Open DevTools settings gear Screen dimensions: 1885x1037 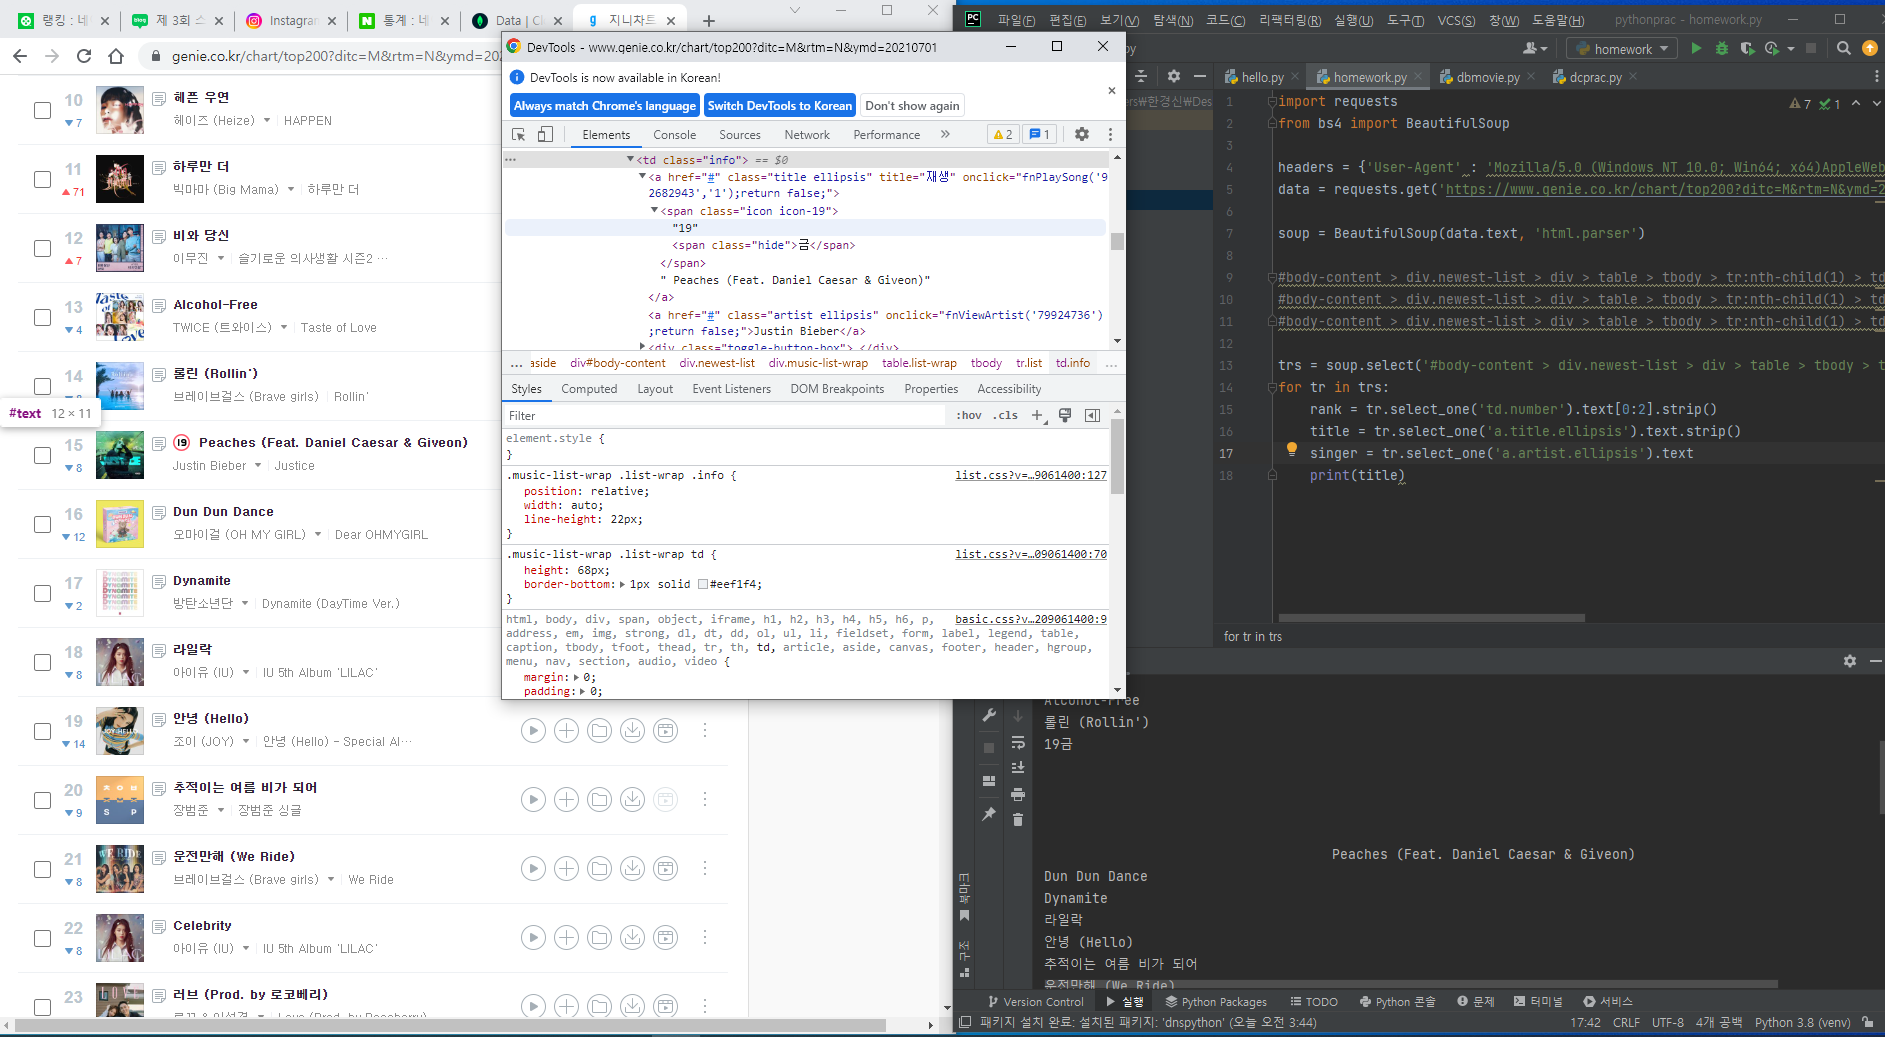1082,134
